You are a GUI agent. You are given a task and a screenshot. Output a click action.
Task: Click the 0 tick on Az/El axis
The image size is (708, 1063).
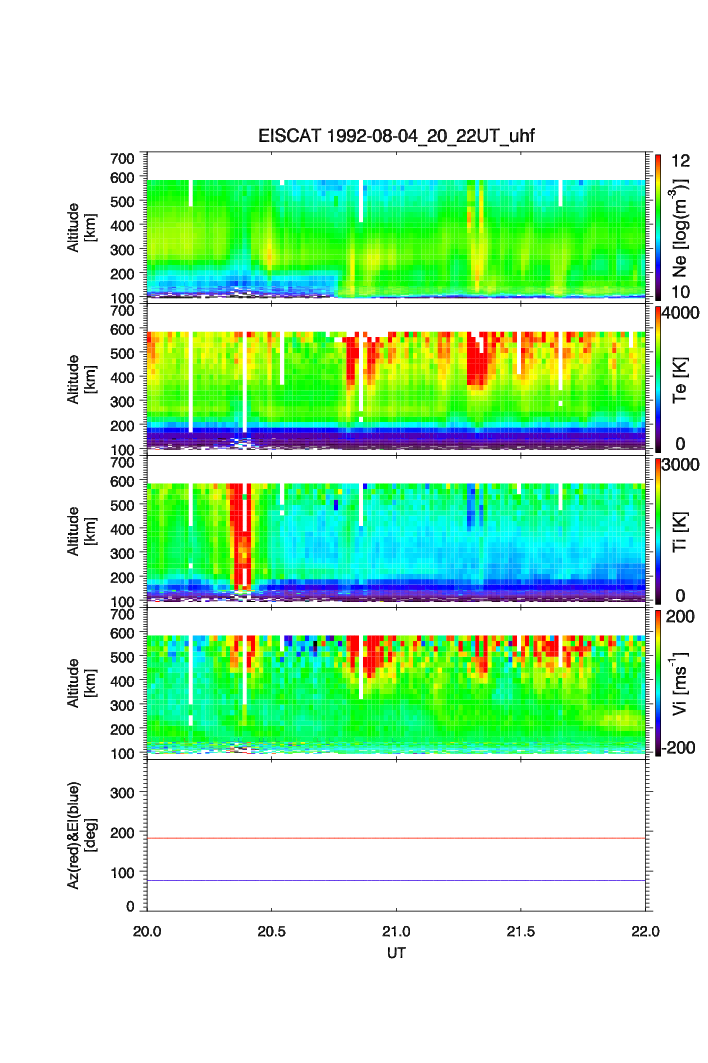point(130,906)
